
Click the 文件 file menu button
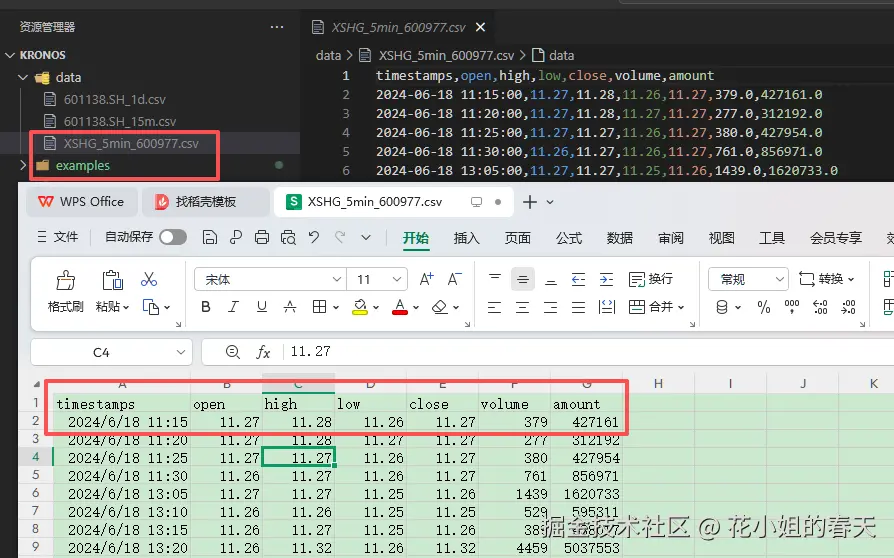(x=57, y=237)
